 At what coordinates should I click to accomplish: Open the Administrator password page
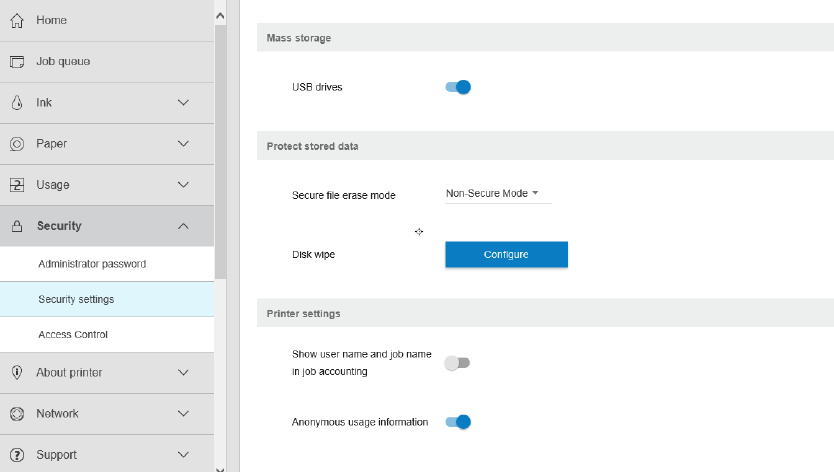click(x=92, y=264)
